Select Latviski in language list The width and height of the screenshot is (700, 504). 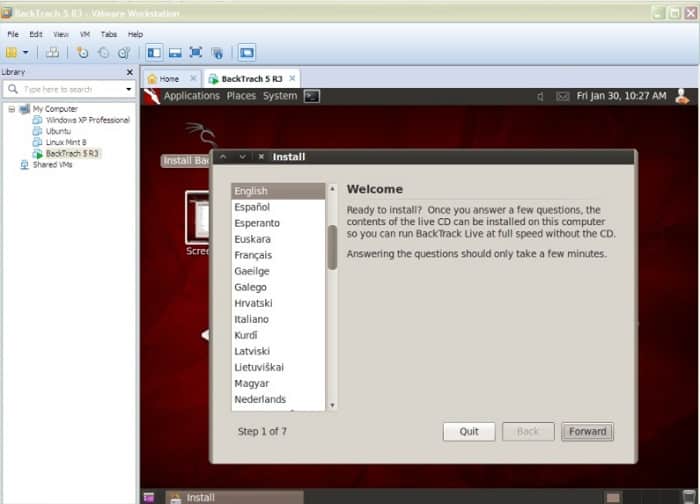(279, 351)
